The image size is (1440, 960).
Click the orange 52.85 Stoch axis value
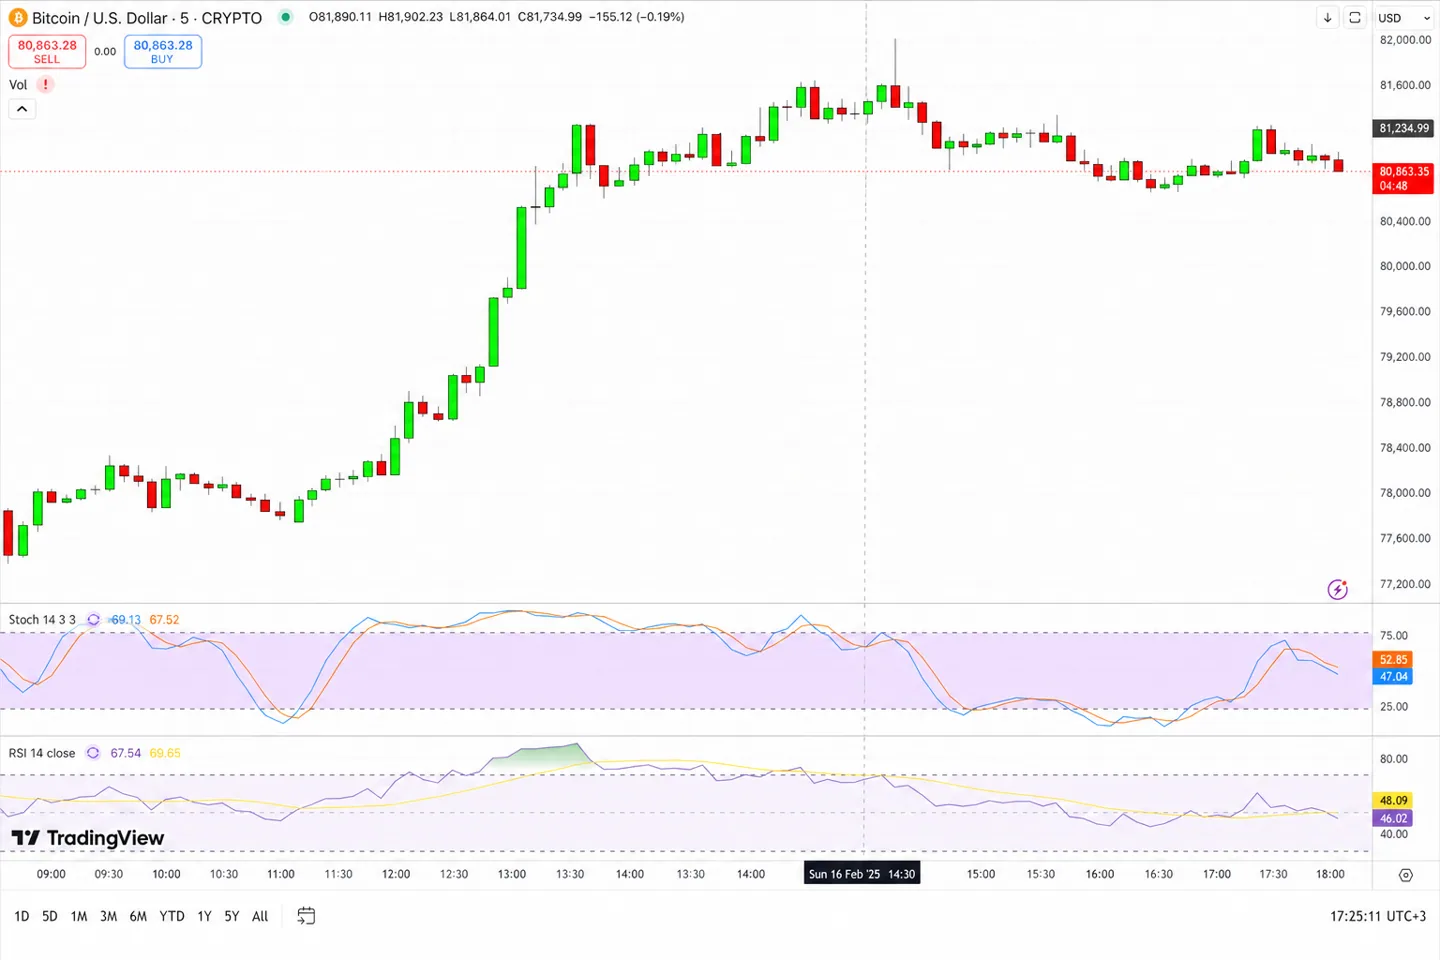pos(1393,660)
